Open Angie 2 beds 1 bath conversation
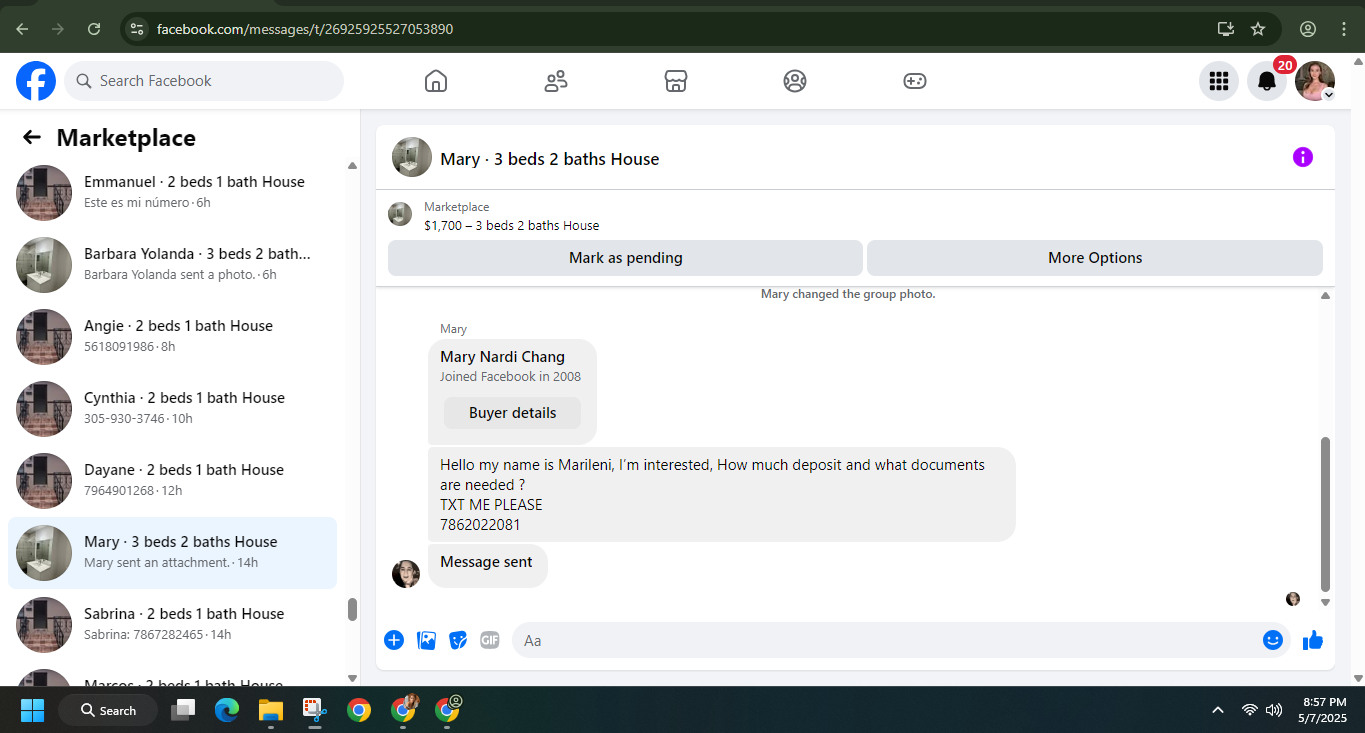This screenshot has width=1365, height=733. point(172,337)
